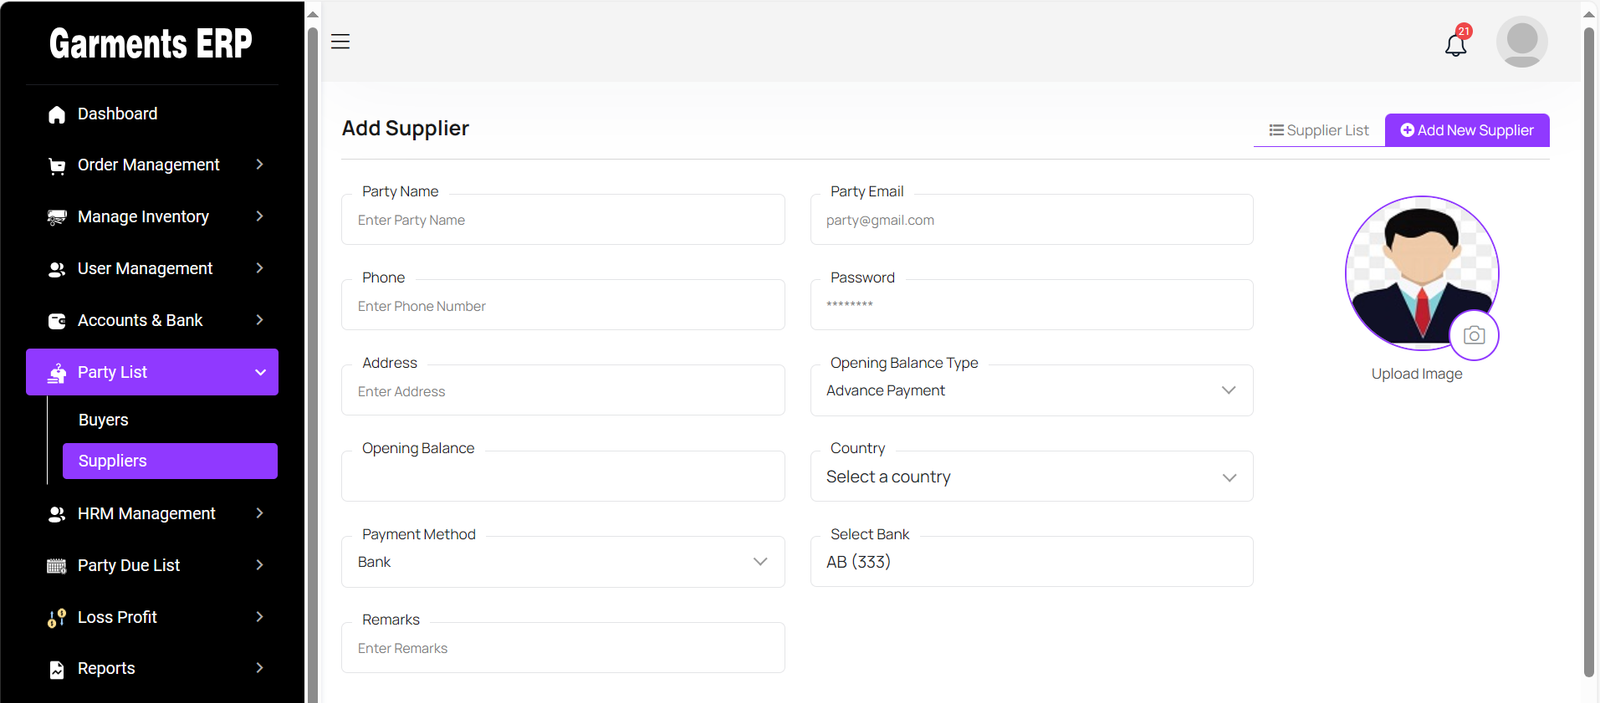Click the camera upload image icon
1600x703 pixels.
pyautogui.click(x=1473, y=336)
